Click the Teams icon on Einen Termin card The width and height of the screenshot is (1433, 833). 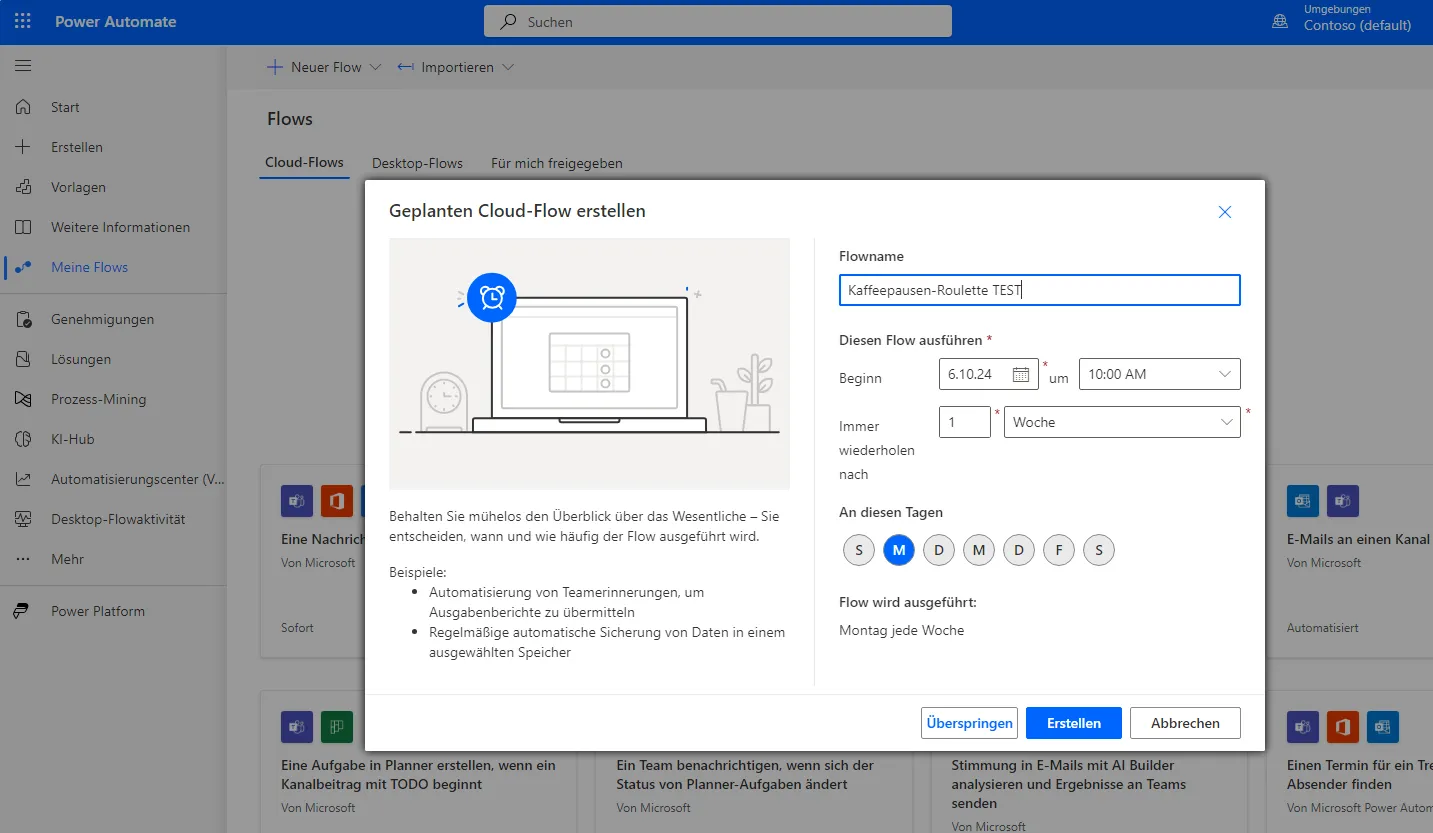click(1303, 727)
